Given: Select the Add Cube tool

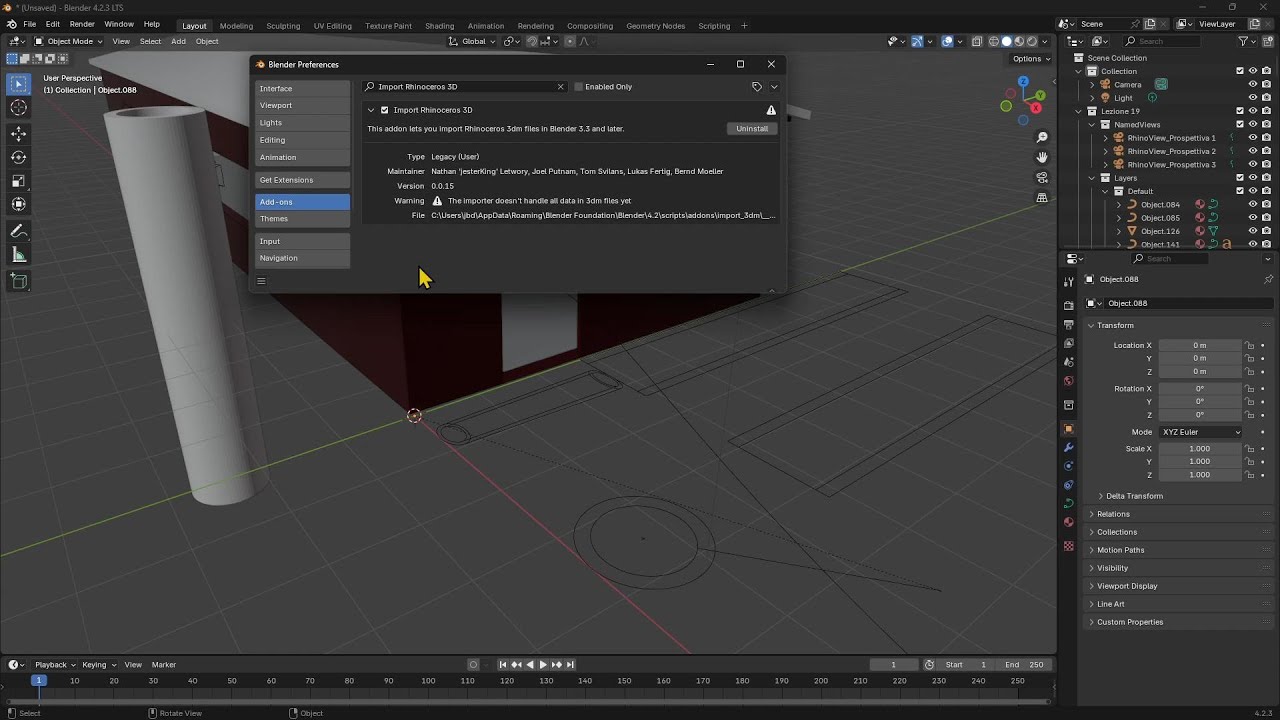Looking at the screenshot, I should [x=18, y=281].
